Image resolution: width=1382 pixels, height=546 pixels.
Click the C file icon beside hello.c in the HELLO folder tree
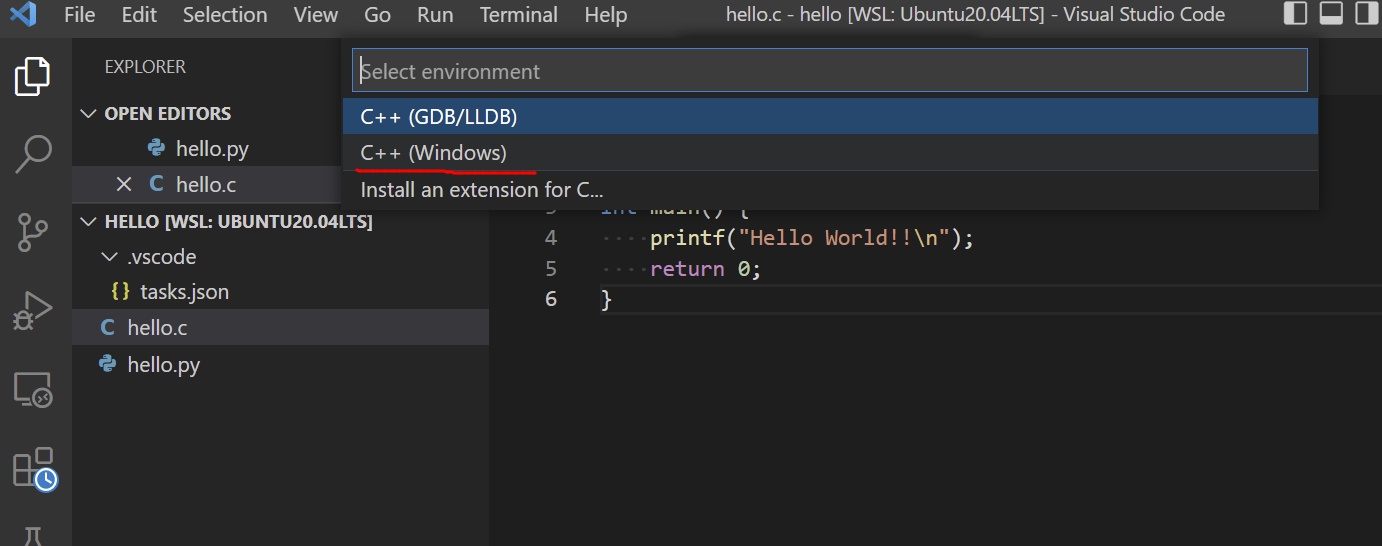[108, 328]
